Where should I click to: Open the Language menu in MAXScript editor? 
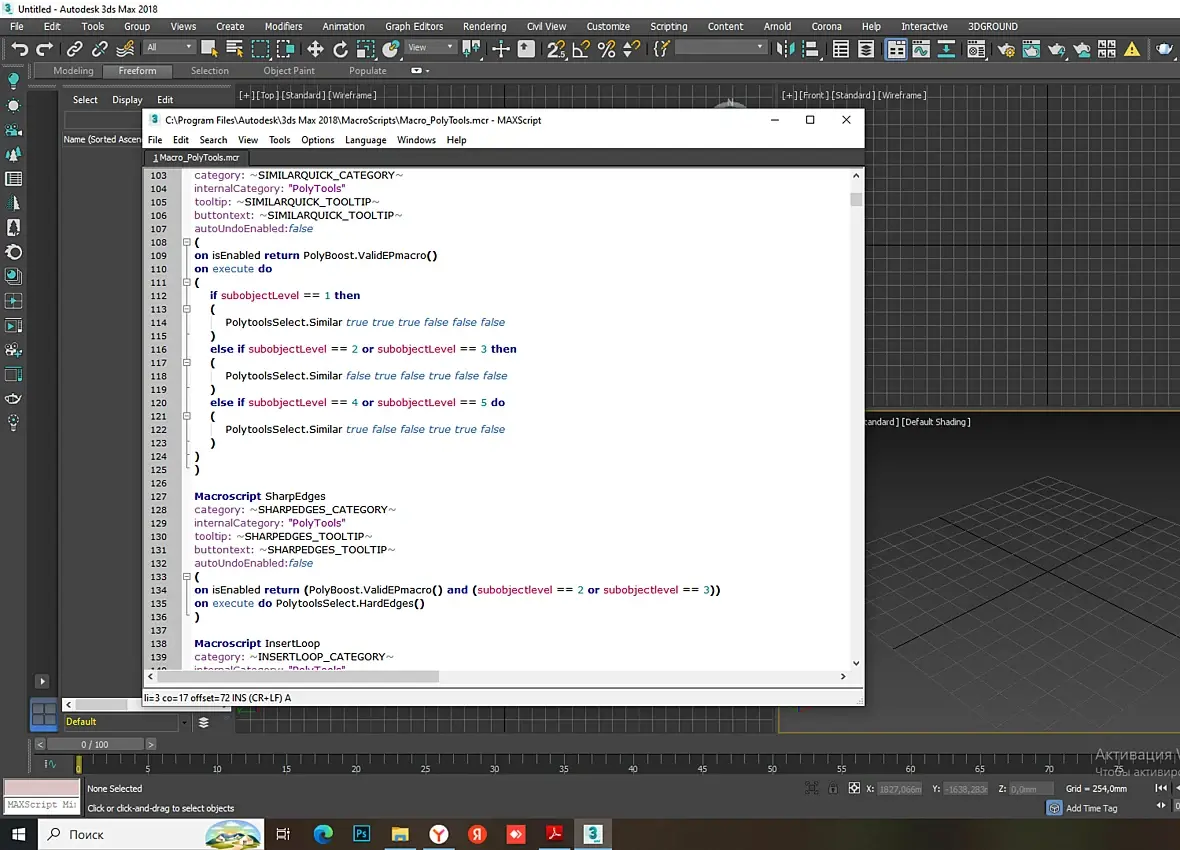click(x=365, y=140)
